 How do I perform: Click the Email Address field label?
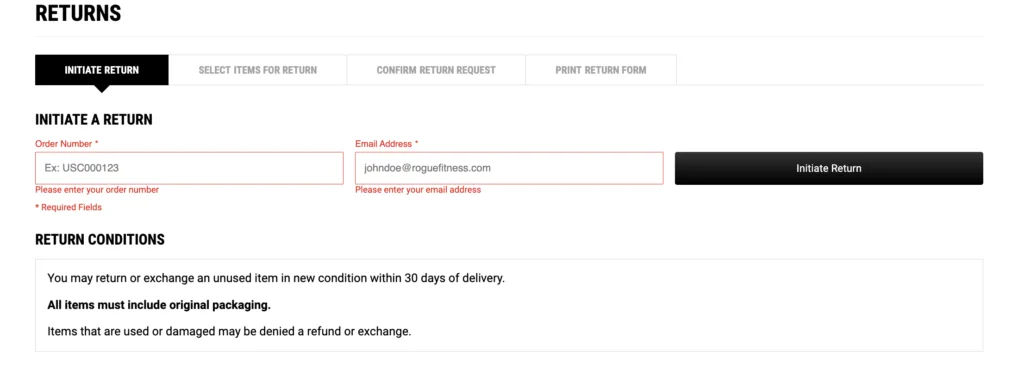[387, 144]
